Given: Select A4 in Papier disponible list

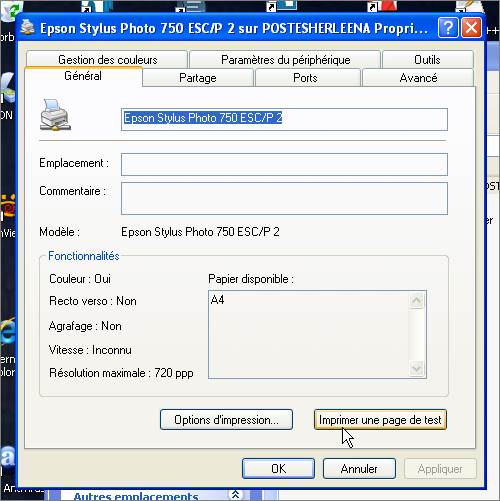Looking at the screenshot, I should [x=217, y=300].
